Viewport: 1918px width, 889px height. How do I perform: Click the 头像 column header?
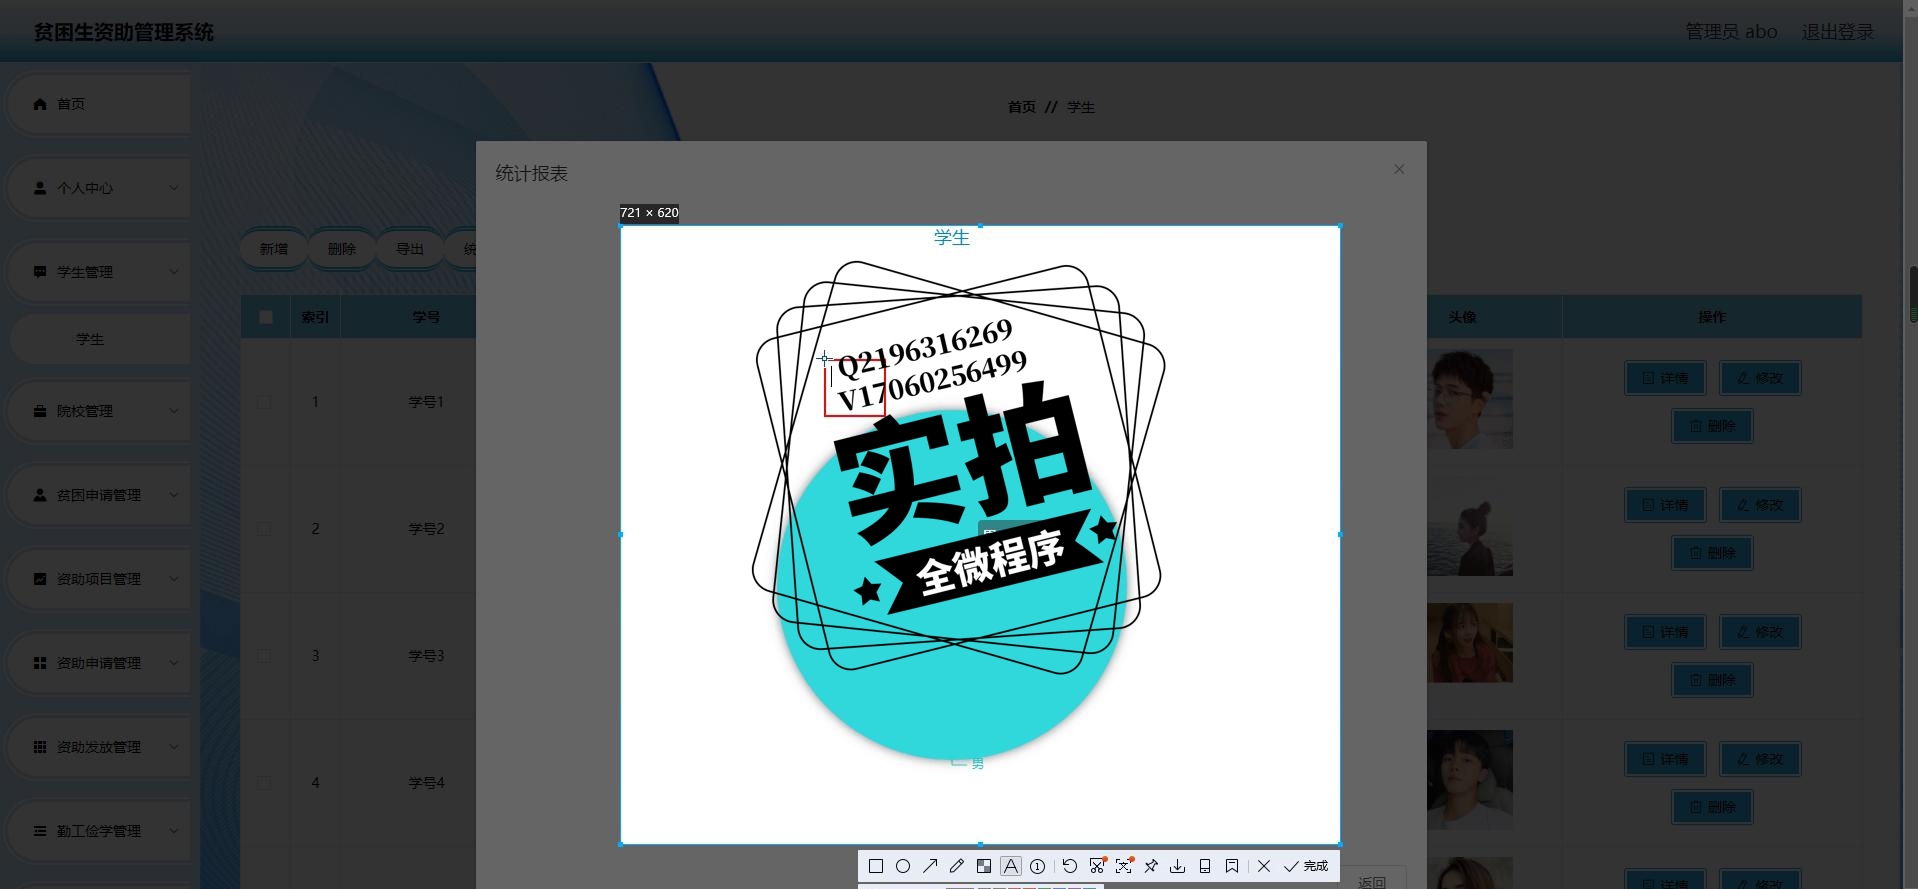(x=1462, y=317)
